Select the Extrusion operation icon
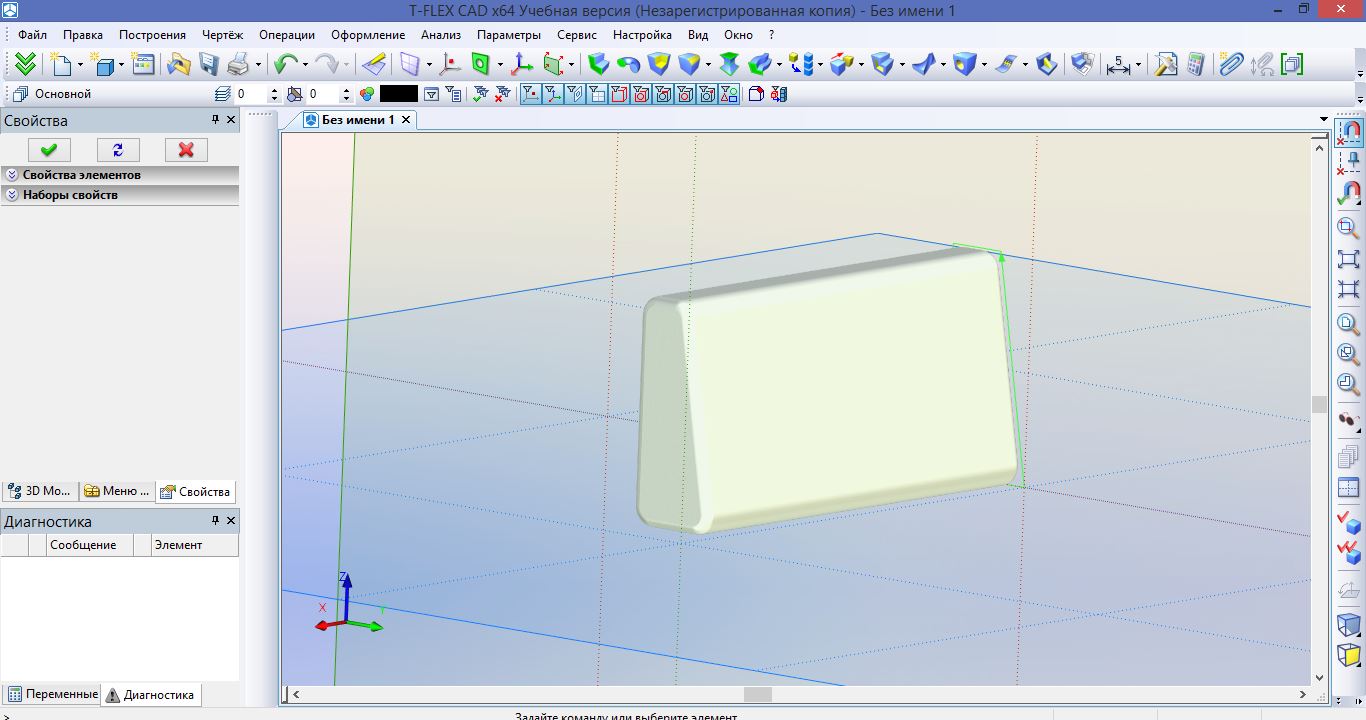 coord(598,65)
